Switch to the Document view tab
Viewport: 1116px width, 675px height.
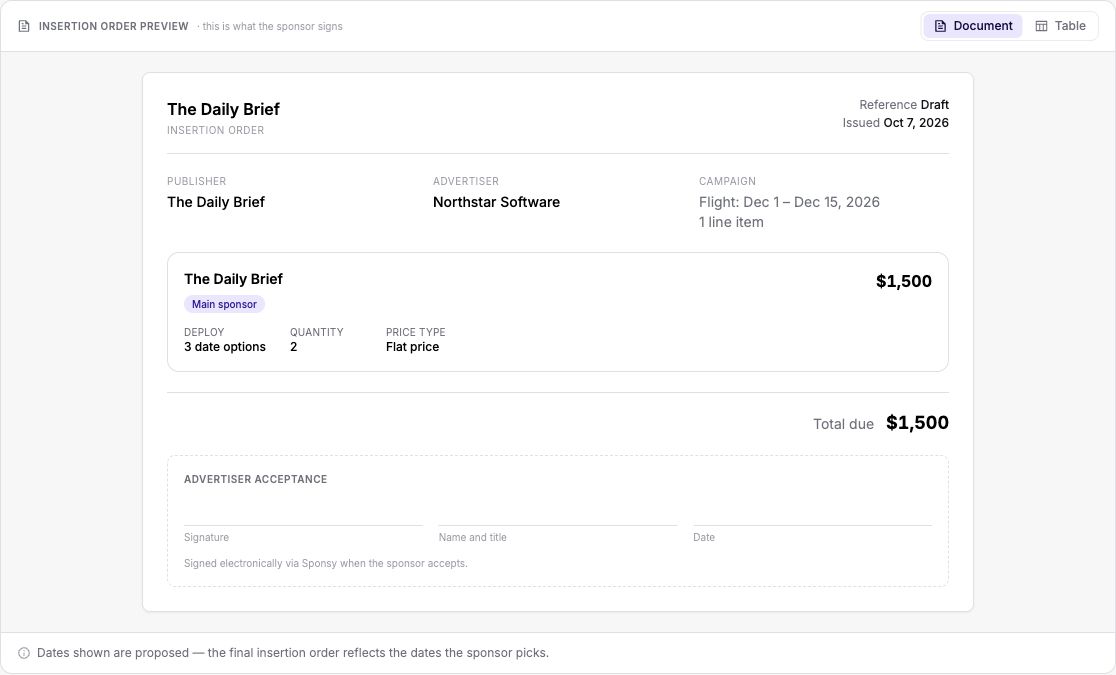tap(972, 26)
